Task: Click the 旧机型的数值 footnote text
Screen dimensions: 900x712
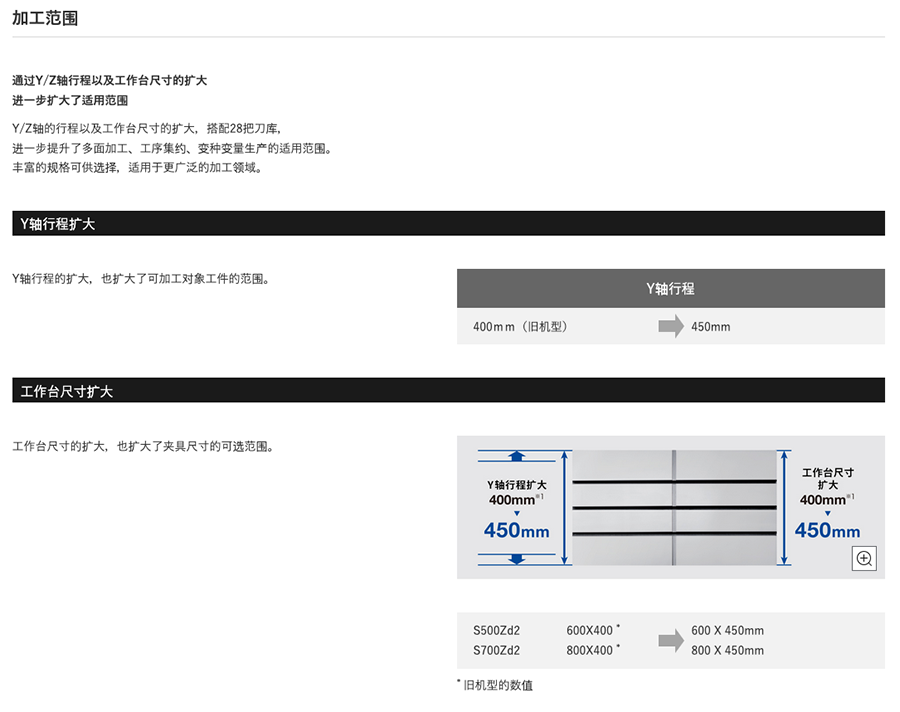Action: pos(497,686)
